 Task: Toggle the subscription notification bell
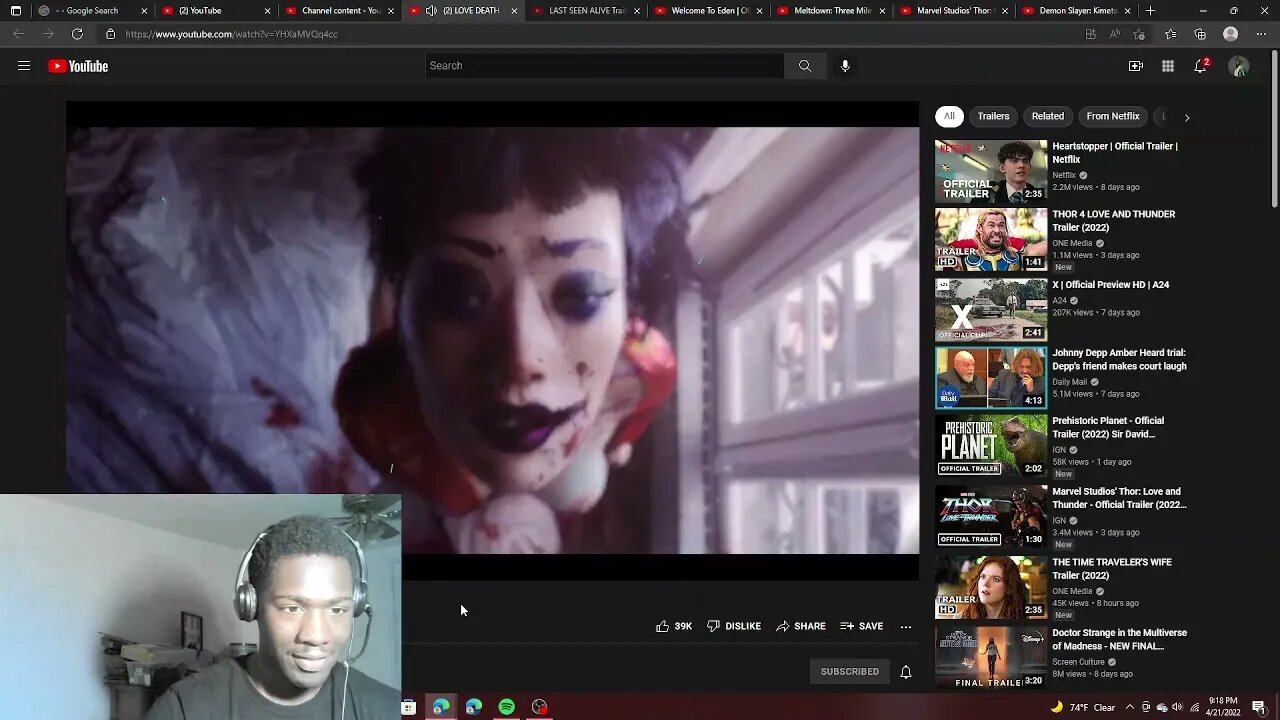coord(906,672)
